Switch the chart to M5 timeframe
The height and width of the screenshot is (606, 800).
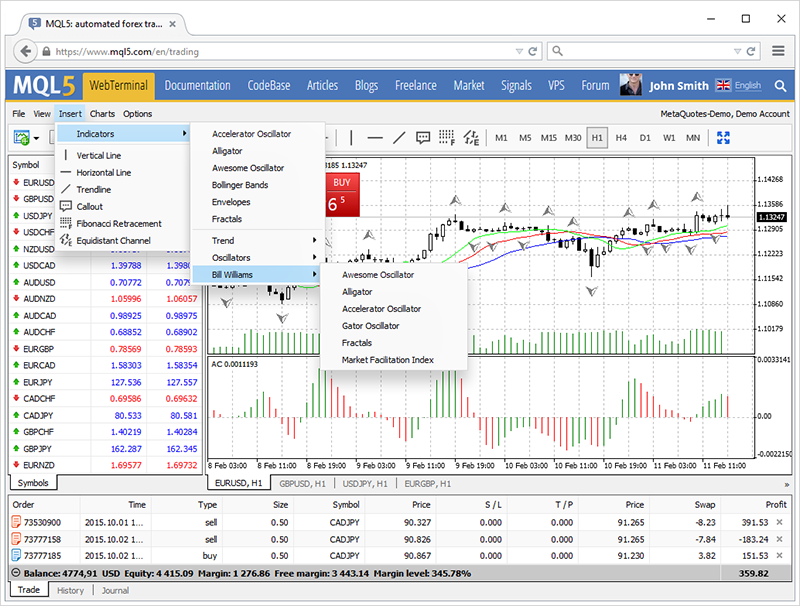[x=524, y=139]
